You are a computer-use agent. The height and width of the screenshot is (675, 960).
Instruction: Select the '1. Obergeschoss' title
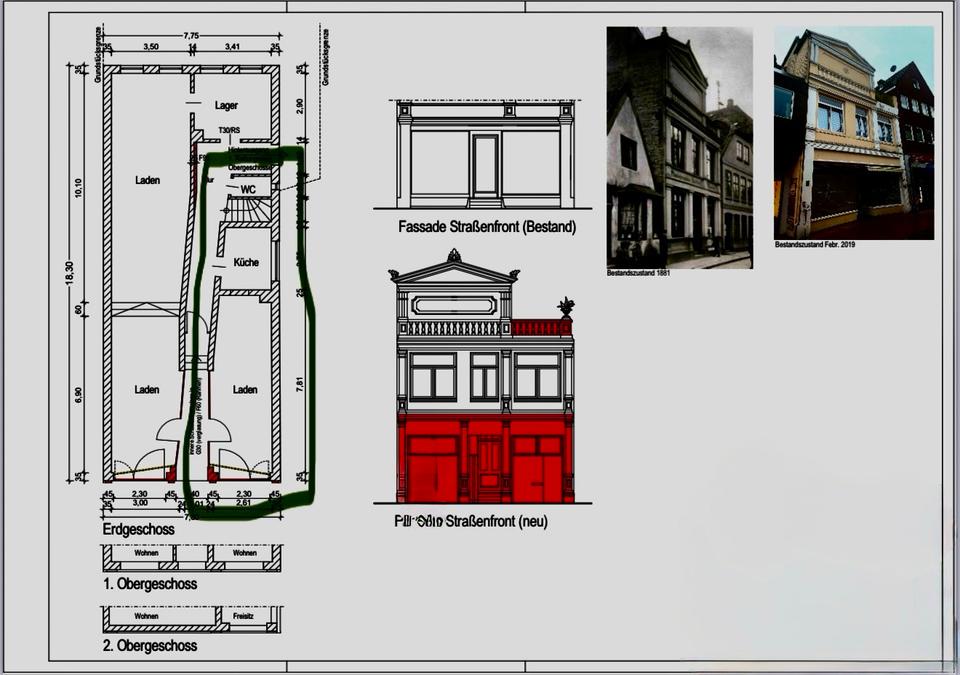click(149, 584)
